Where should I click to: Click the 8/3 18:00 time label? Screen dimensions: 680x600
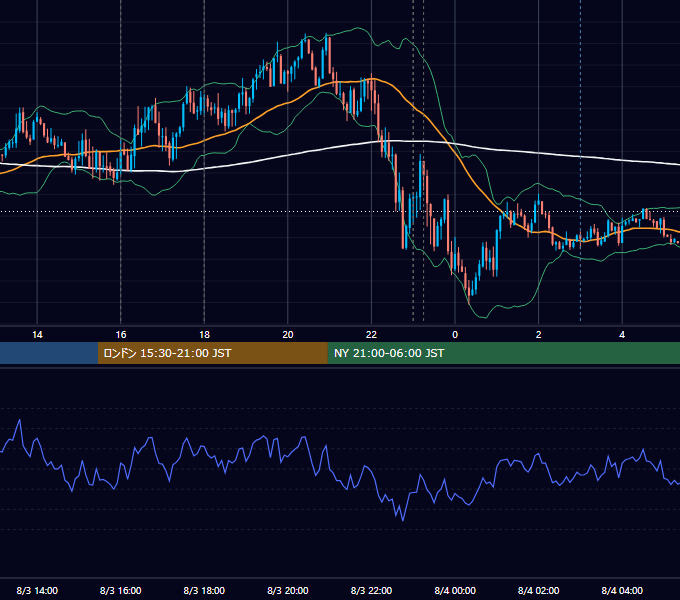click(204, 590)
